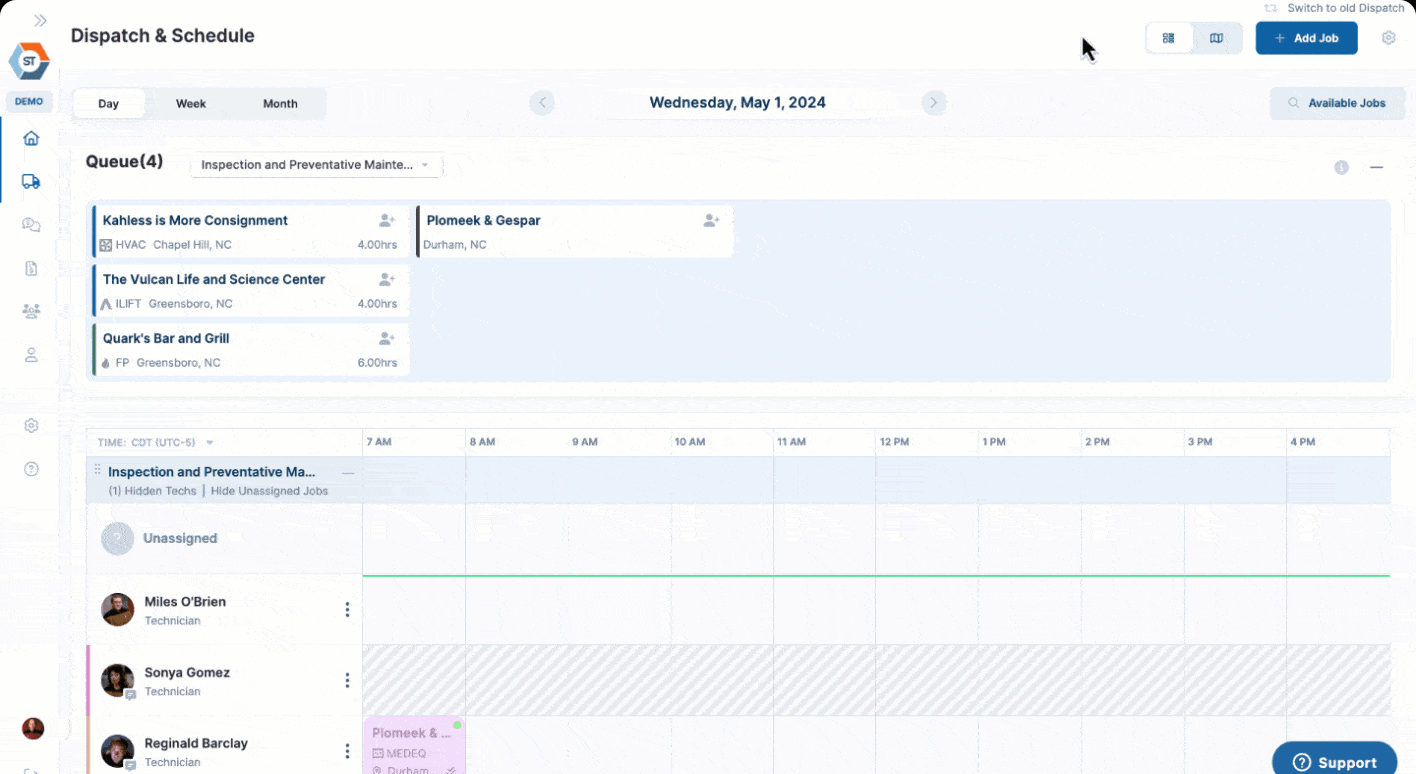Open the dispatch truck icon in sidebar
Viewport: 1416px width, 774px height.
pos(31,182)
